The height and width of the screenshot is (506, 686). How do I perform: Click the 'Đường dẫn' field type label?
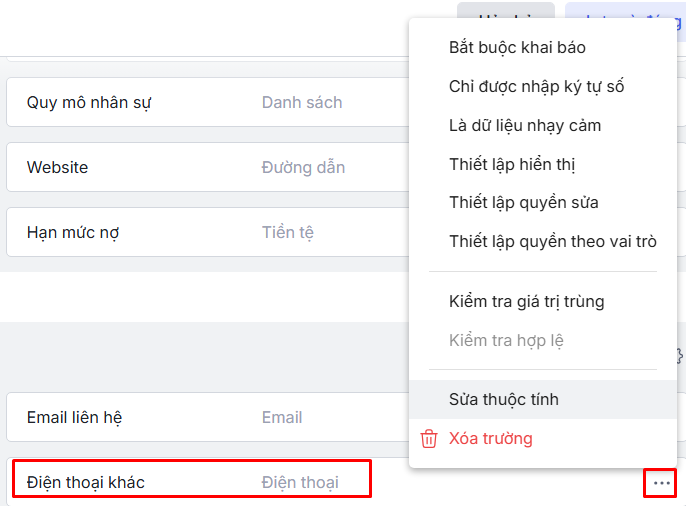(x=303, y=167)
